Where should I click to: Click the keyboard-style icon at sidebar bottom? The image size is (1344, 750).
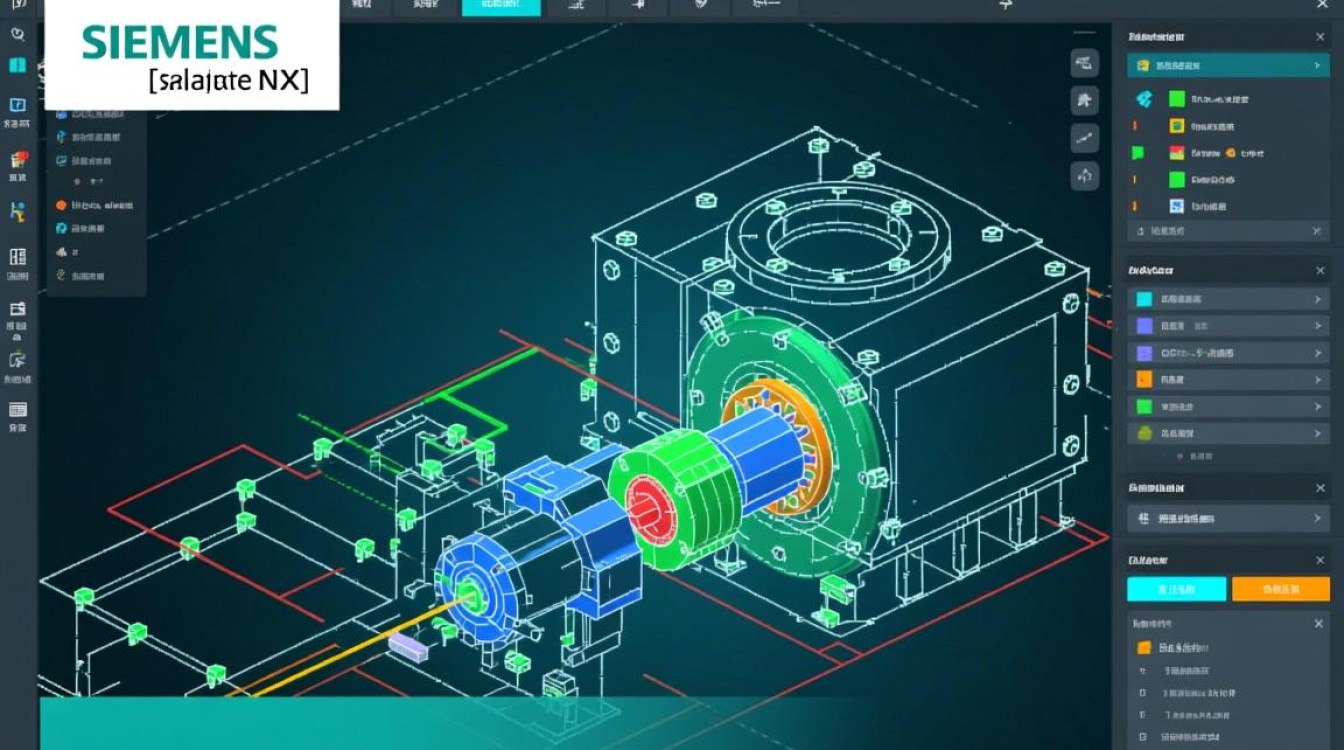point(17,410)
